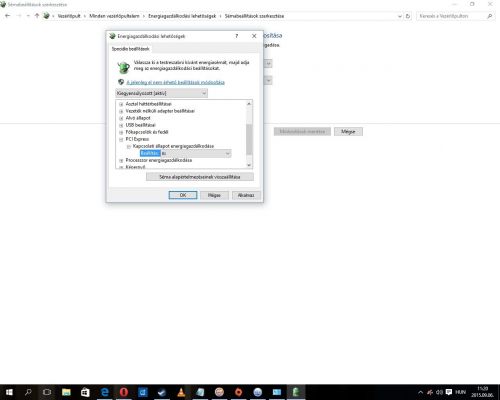
Task: Go back with the Control Panel back arrow
Action: click(8, 16)
